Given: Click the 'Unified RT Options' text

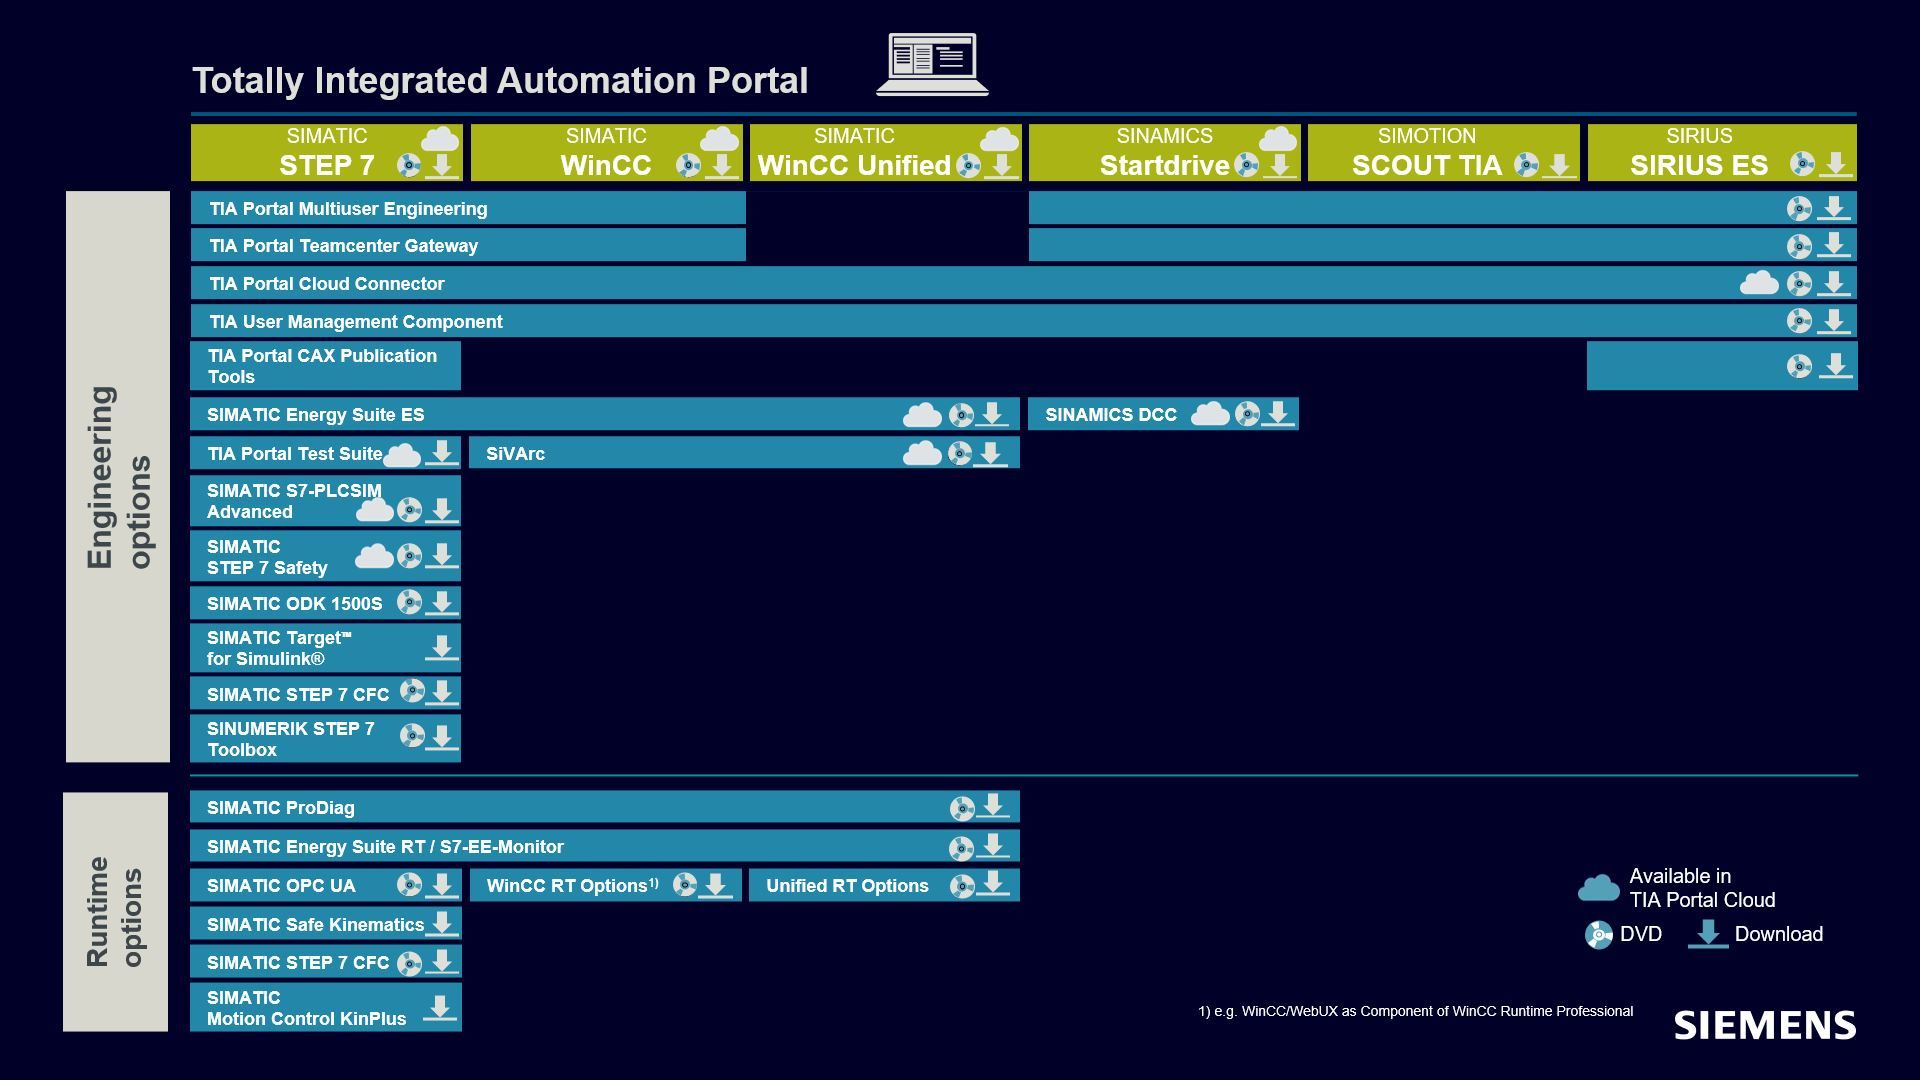Looking at the screenshot, I should (x=847, y=886).
